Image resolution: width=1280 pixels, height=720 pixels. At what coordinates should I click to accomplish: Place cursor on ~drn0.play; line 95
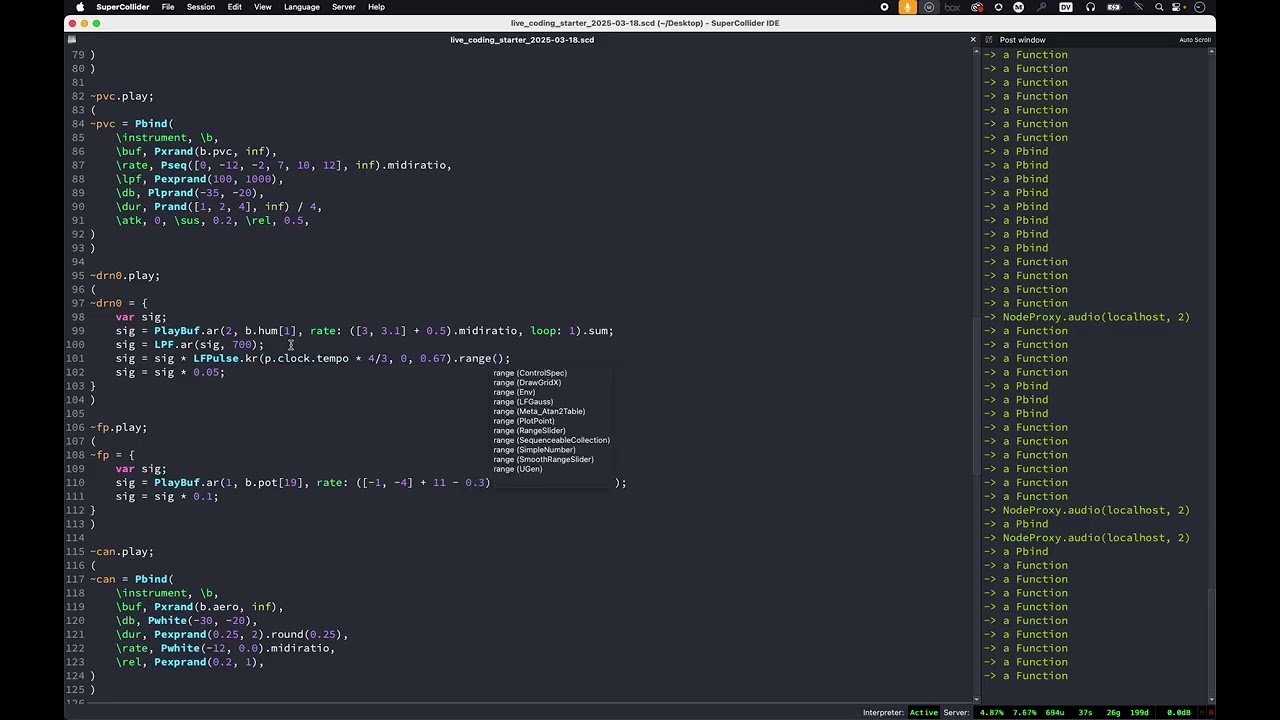pyautogui.click(x=125, y=276)
